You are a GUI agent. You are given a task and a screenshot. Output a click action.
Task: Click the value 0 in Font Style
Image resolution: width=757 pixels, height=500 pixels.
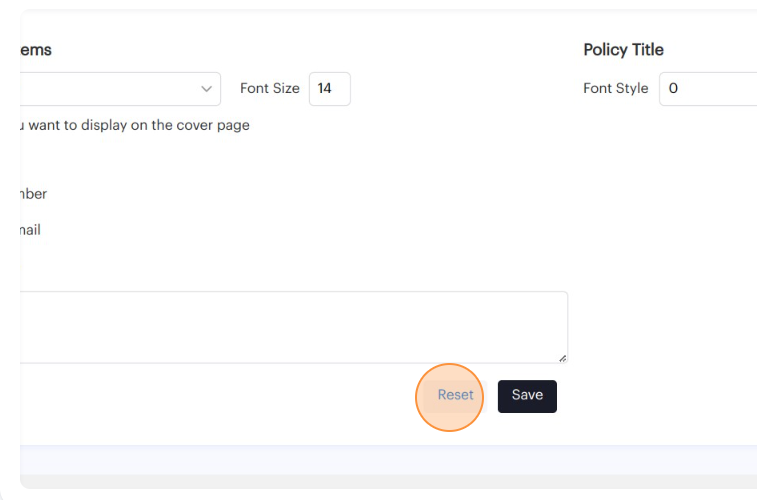coord(673,89)
